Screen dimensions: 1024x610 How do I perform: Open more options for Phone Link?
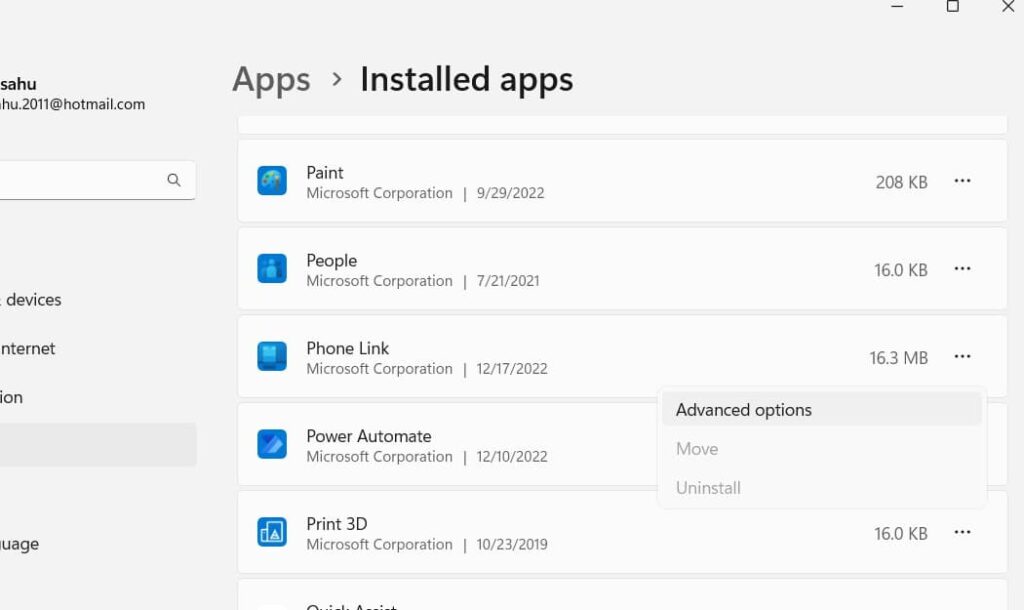963,357
